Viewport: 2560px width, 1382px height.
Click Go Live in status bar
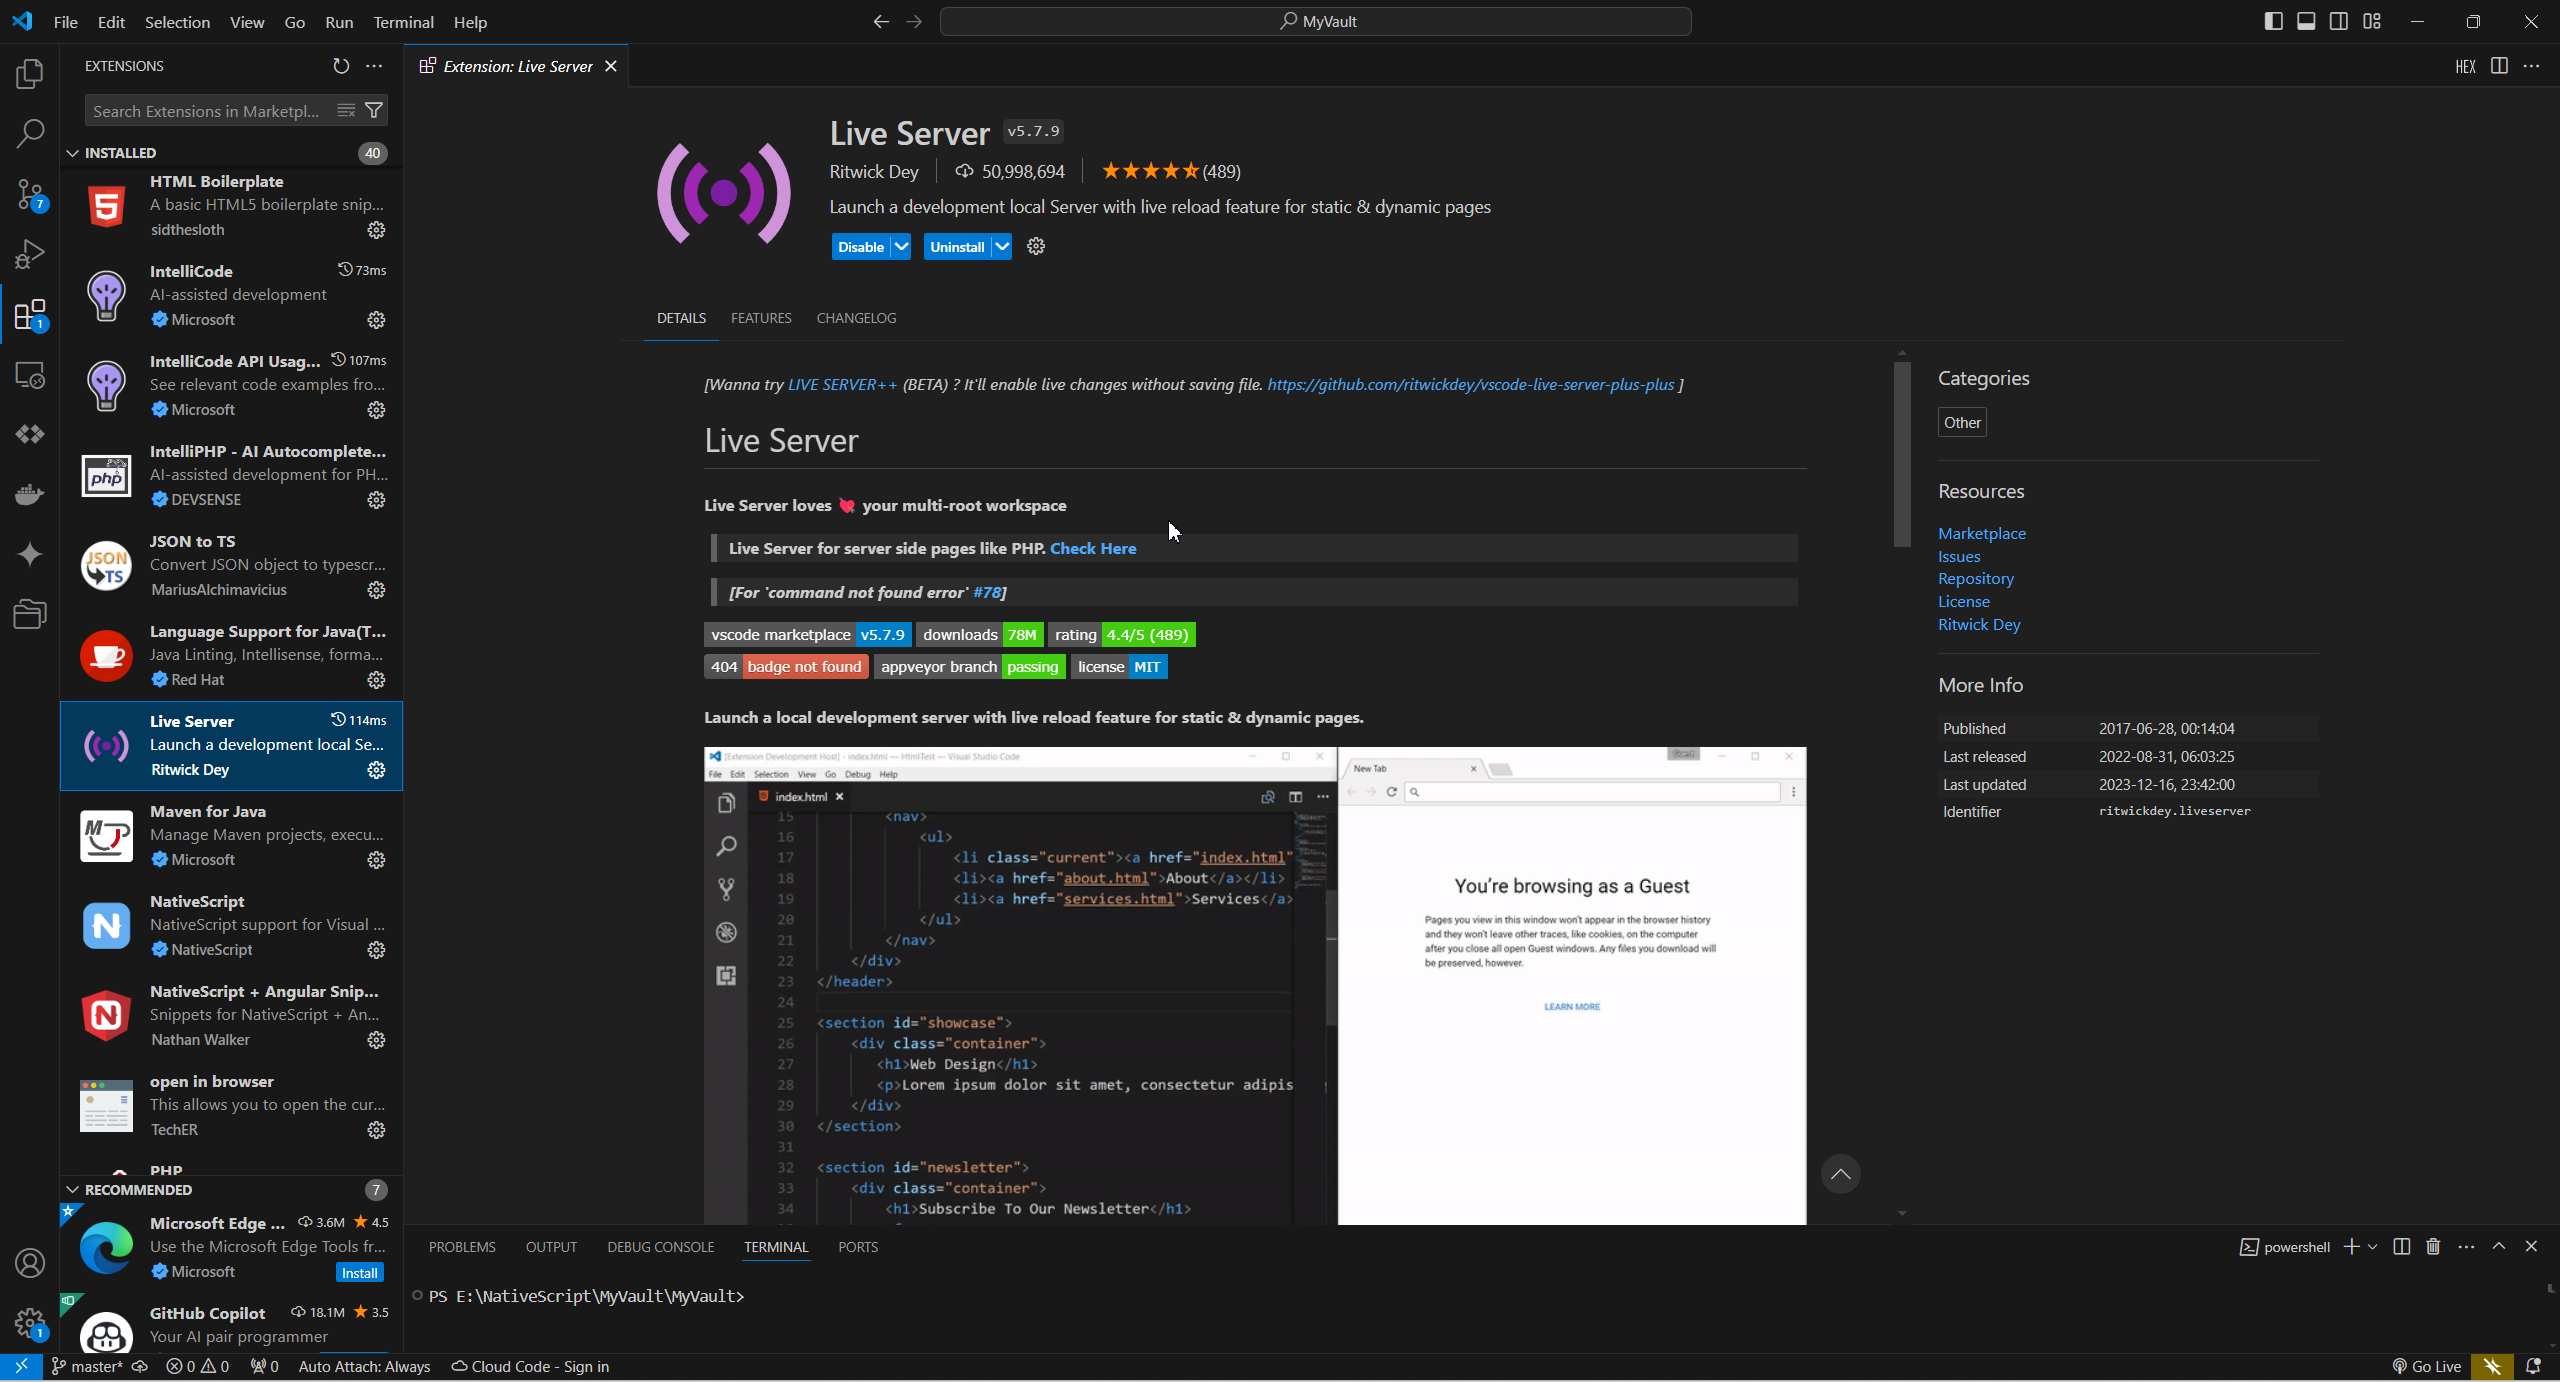click(2426, 1366)
